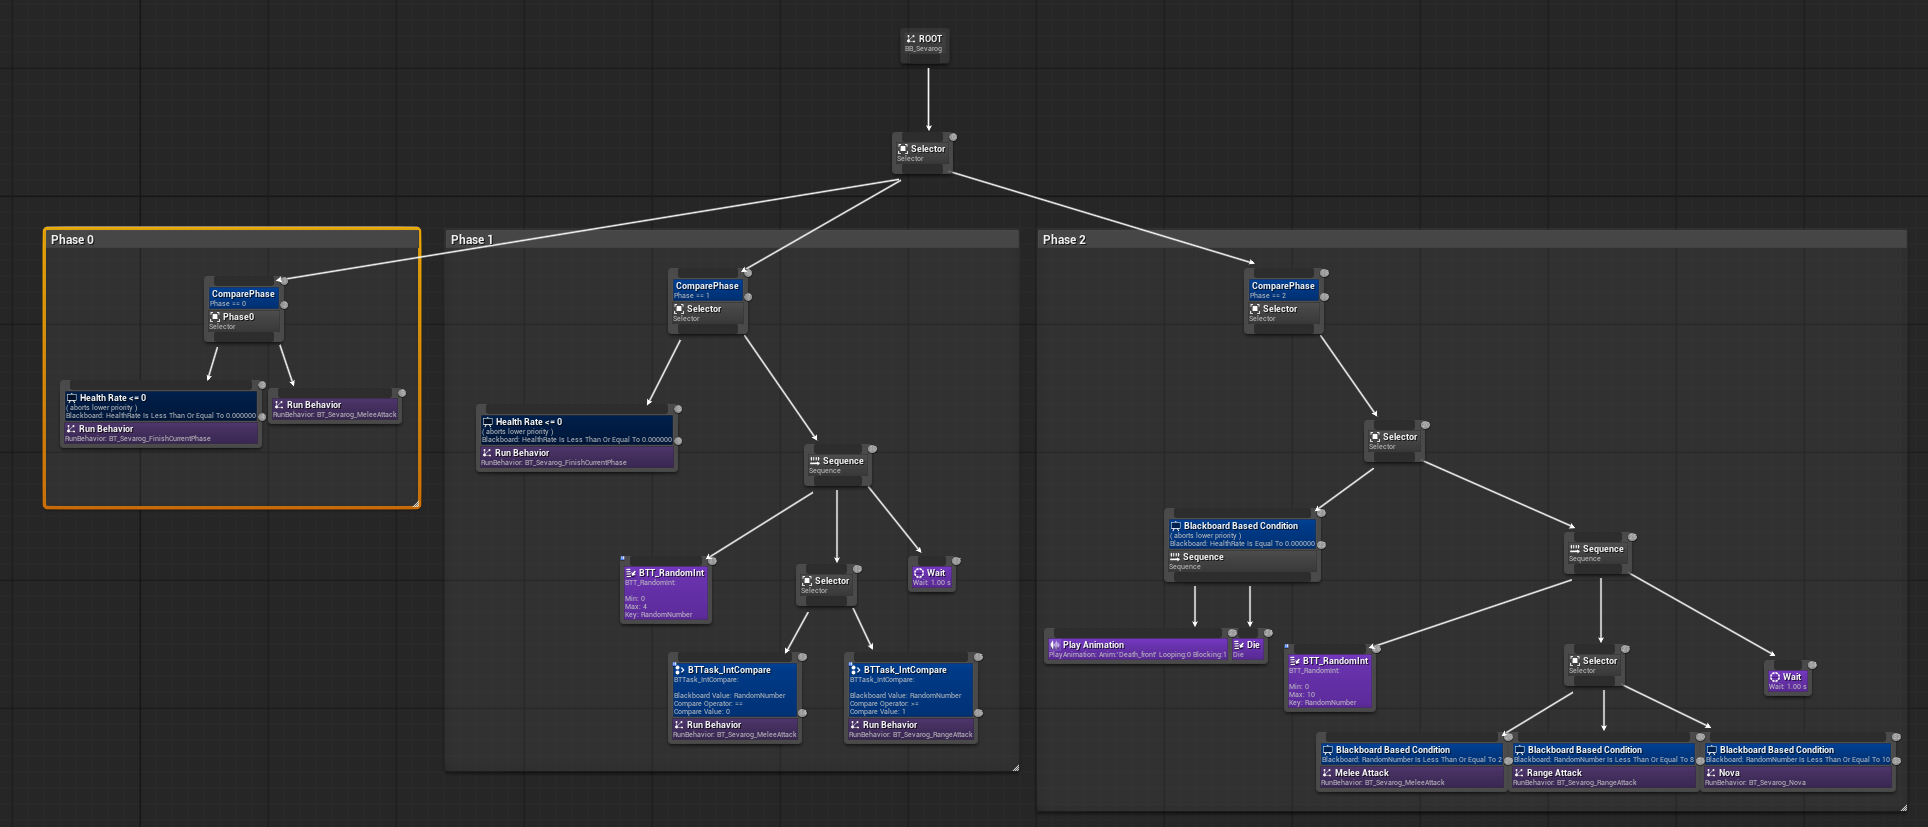Select the Selector node below ComparePhase Phase == 2
This screenshot has height=827, width=1928.
tap(1283, 313)
